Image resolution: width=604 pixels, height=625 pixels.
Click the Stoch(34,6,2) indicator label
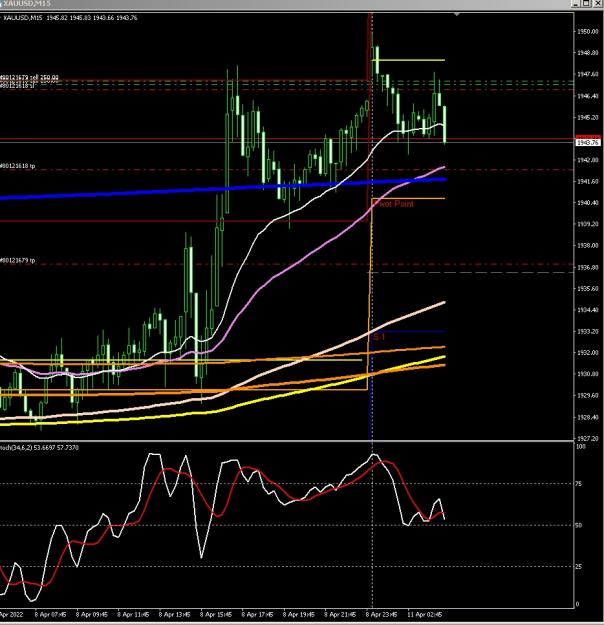point(39,448)
